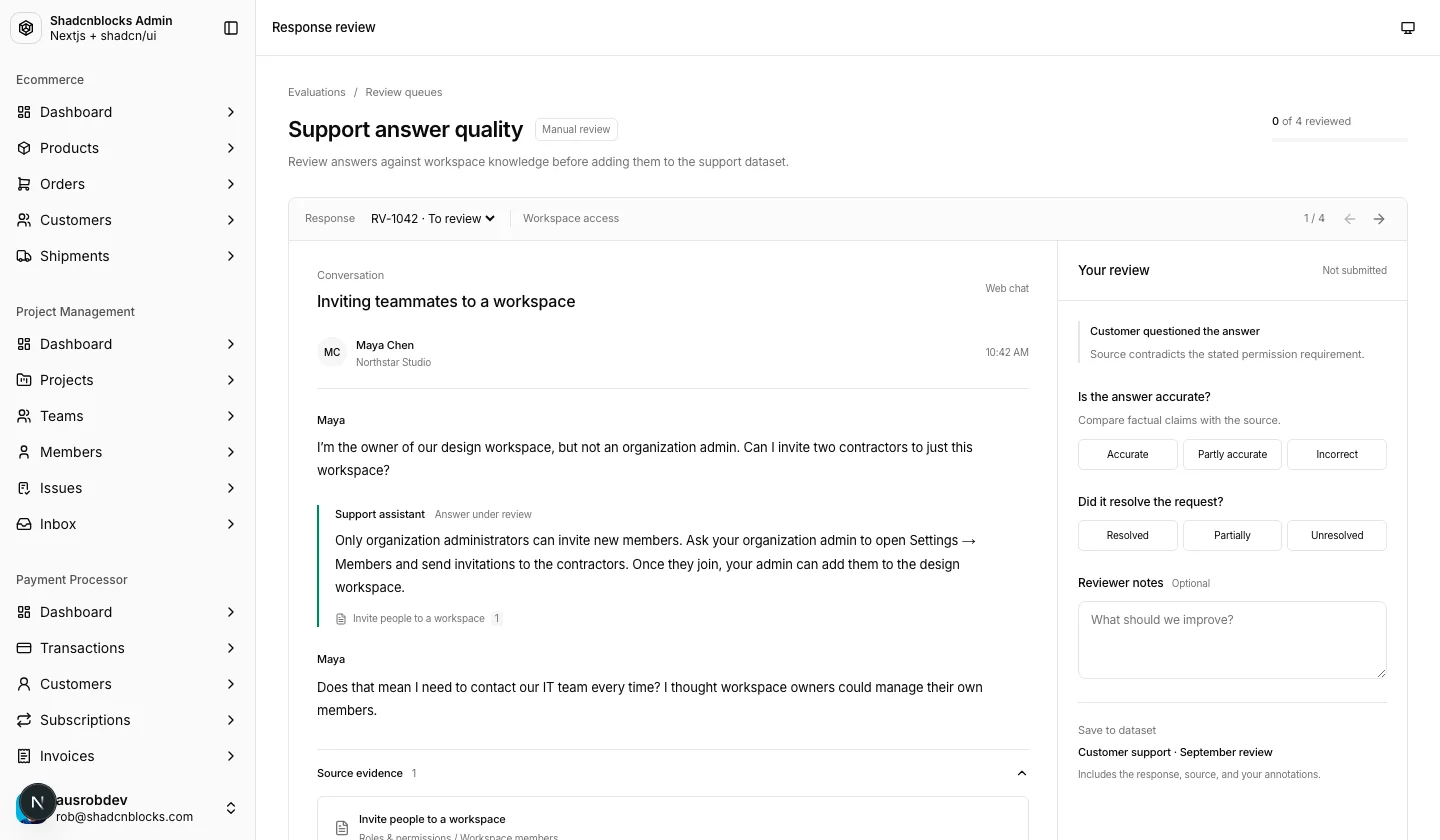Expand Ecommerce Customers chevron
The height and width of the screenshot is (840, 1440).
(x=231, y=220)
